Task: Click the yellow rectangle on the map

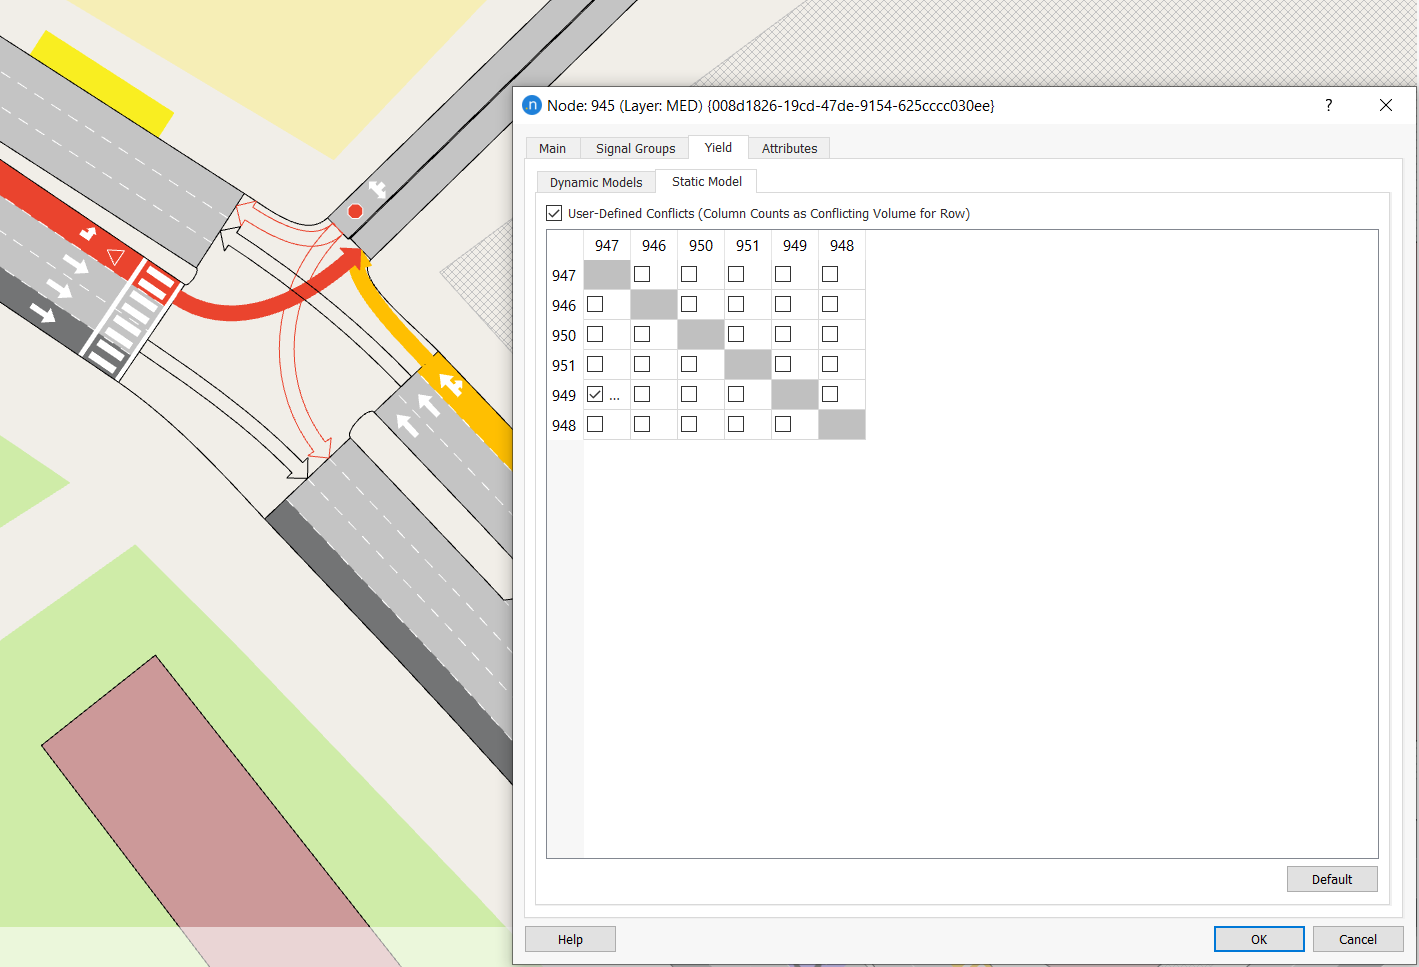Action: (100, 82)
